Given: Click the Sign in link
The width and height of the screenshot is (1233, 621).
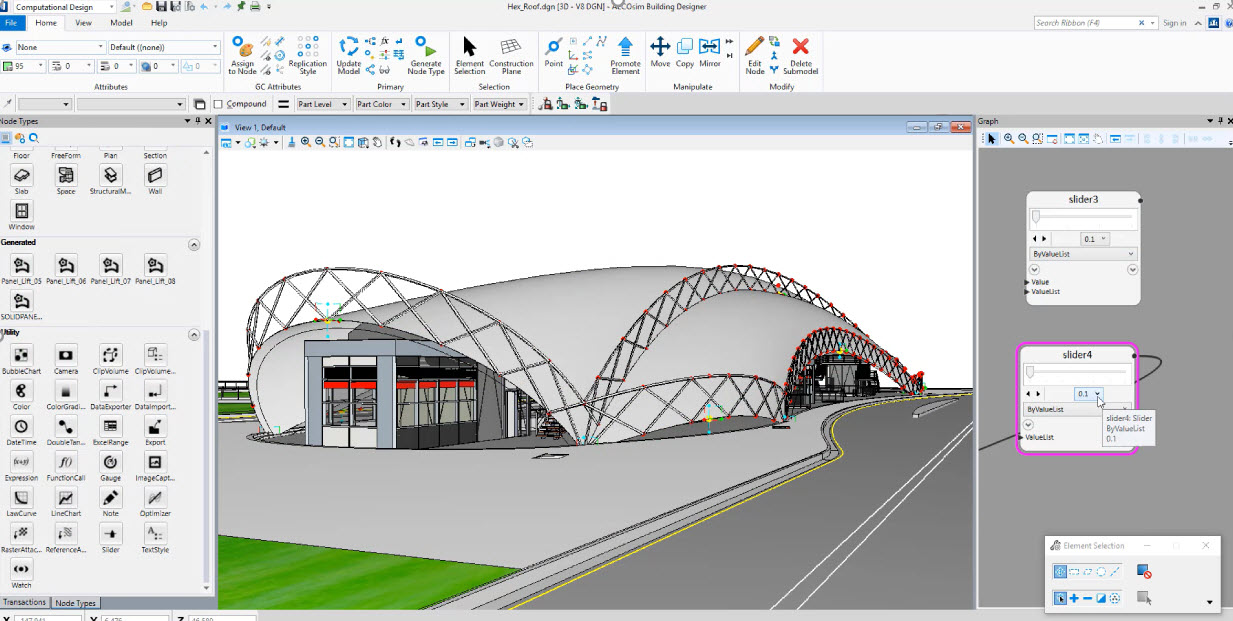Looking at the screenshot, I should (x=1175, y=22).
